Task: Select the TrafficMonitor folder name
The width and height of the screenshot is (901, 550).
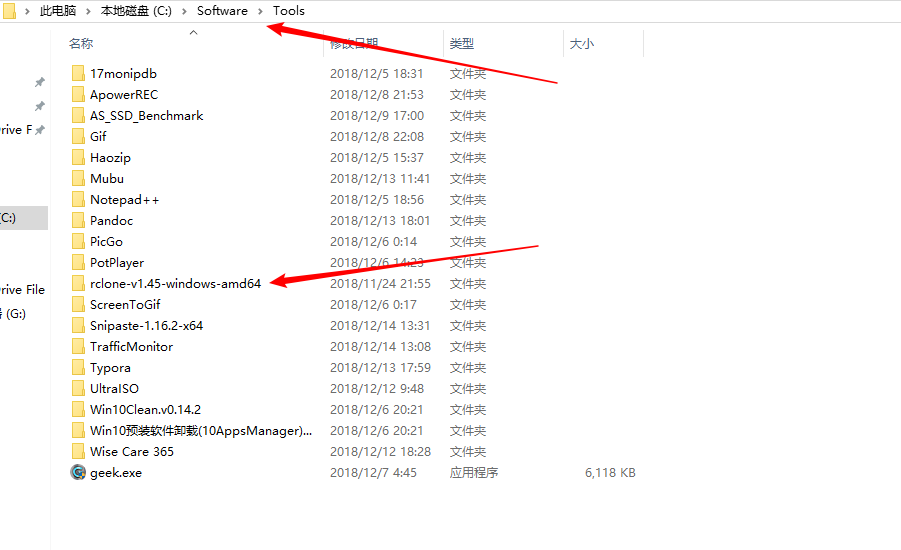Action: (x=132, y=347)
